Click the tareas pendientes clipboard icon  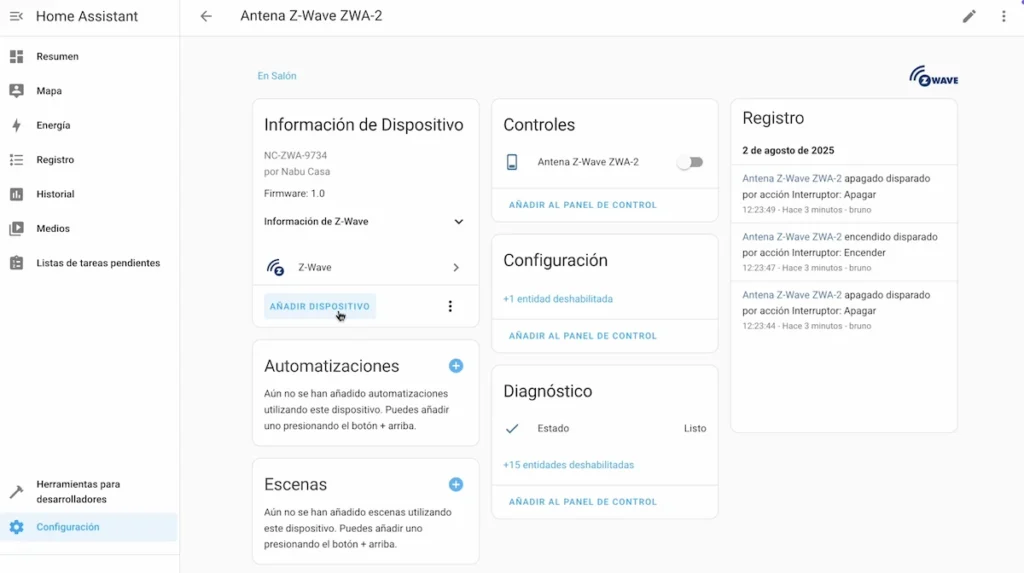click(x=16, y=263)
